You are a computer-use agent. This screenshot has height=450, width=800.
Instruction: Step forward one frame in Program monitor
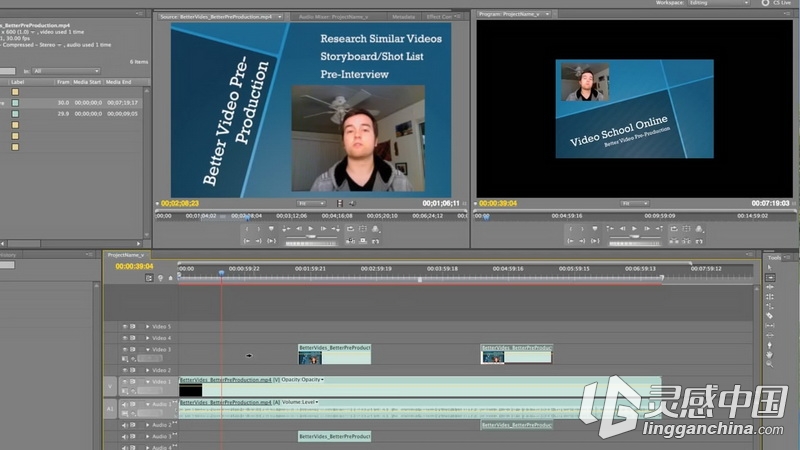coord(646,229)
